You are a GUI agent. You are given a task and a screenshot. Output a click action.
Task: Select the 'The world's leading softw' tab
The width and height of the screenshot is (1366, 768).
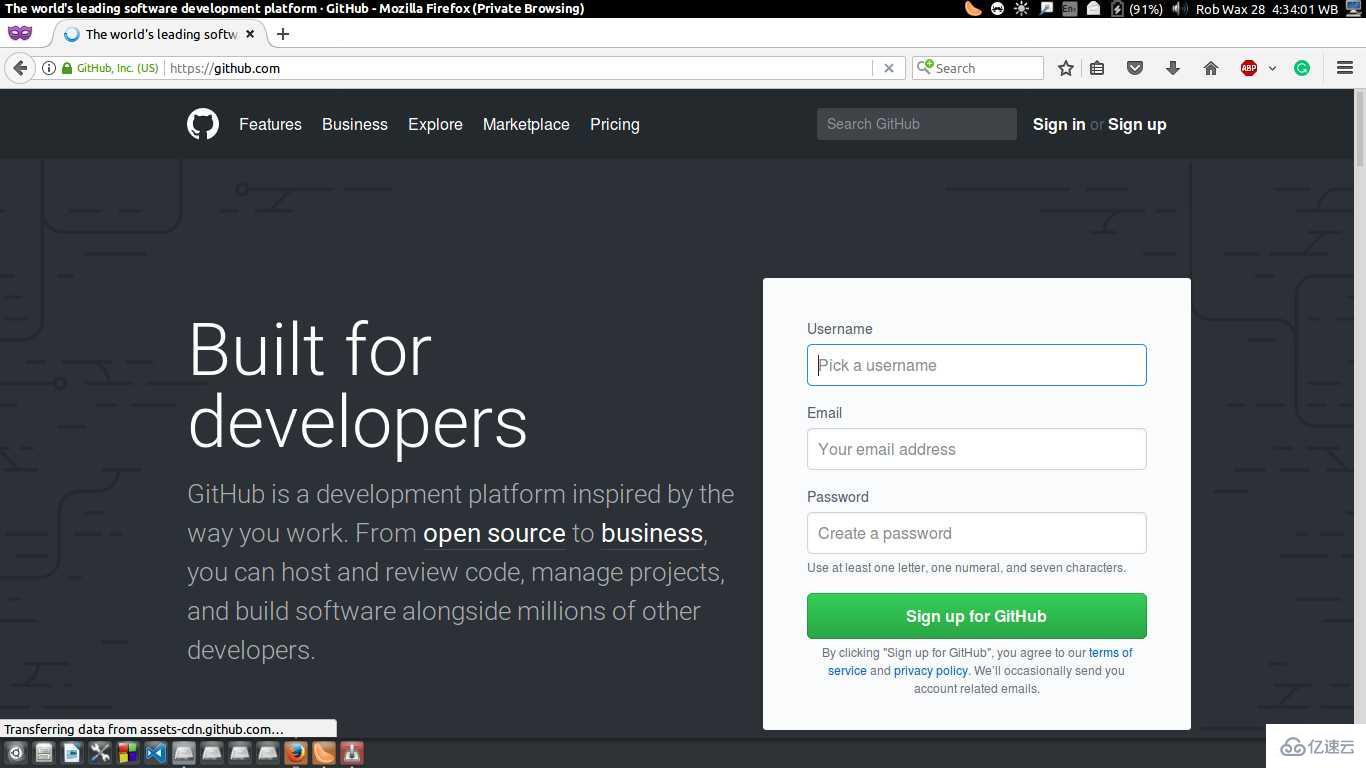pyautogui.click(x=160, y=34)
